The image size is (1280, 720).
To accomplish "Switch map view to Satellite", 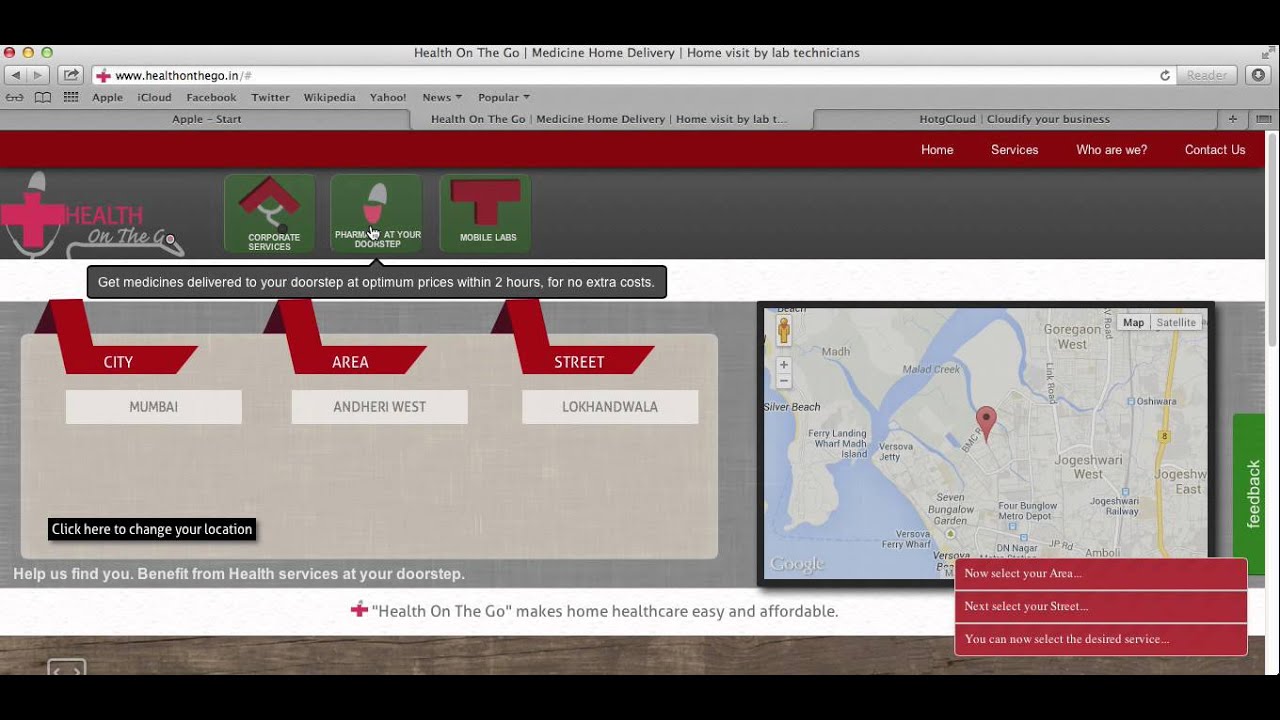I will (x=1176, y=322).
